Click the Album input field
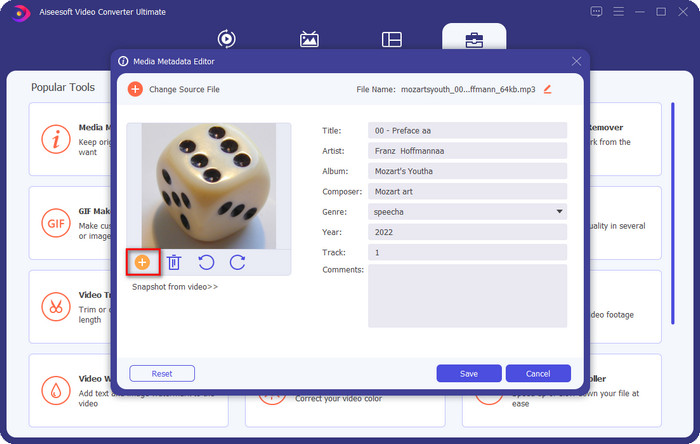Image resolution: width=700 pixels, height=444 pixels. (x=467, y=171)
